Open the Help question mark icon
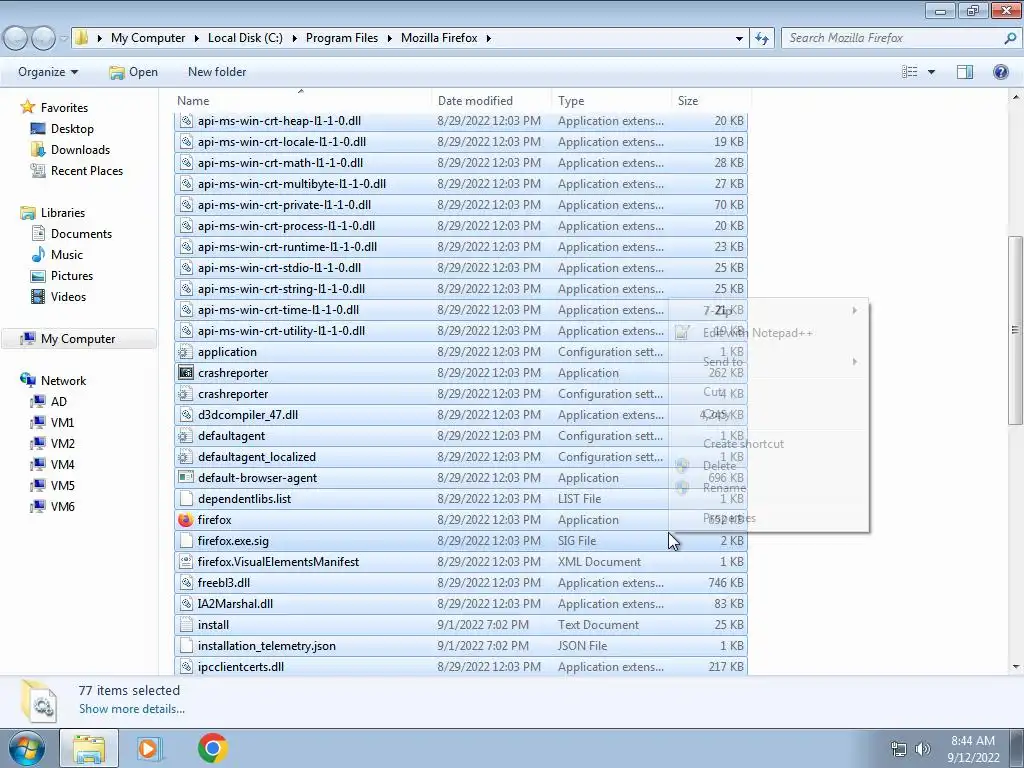This screenshot has height=768, width=1024. click(1000, 72)
